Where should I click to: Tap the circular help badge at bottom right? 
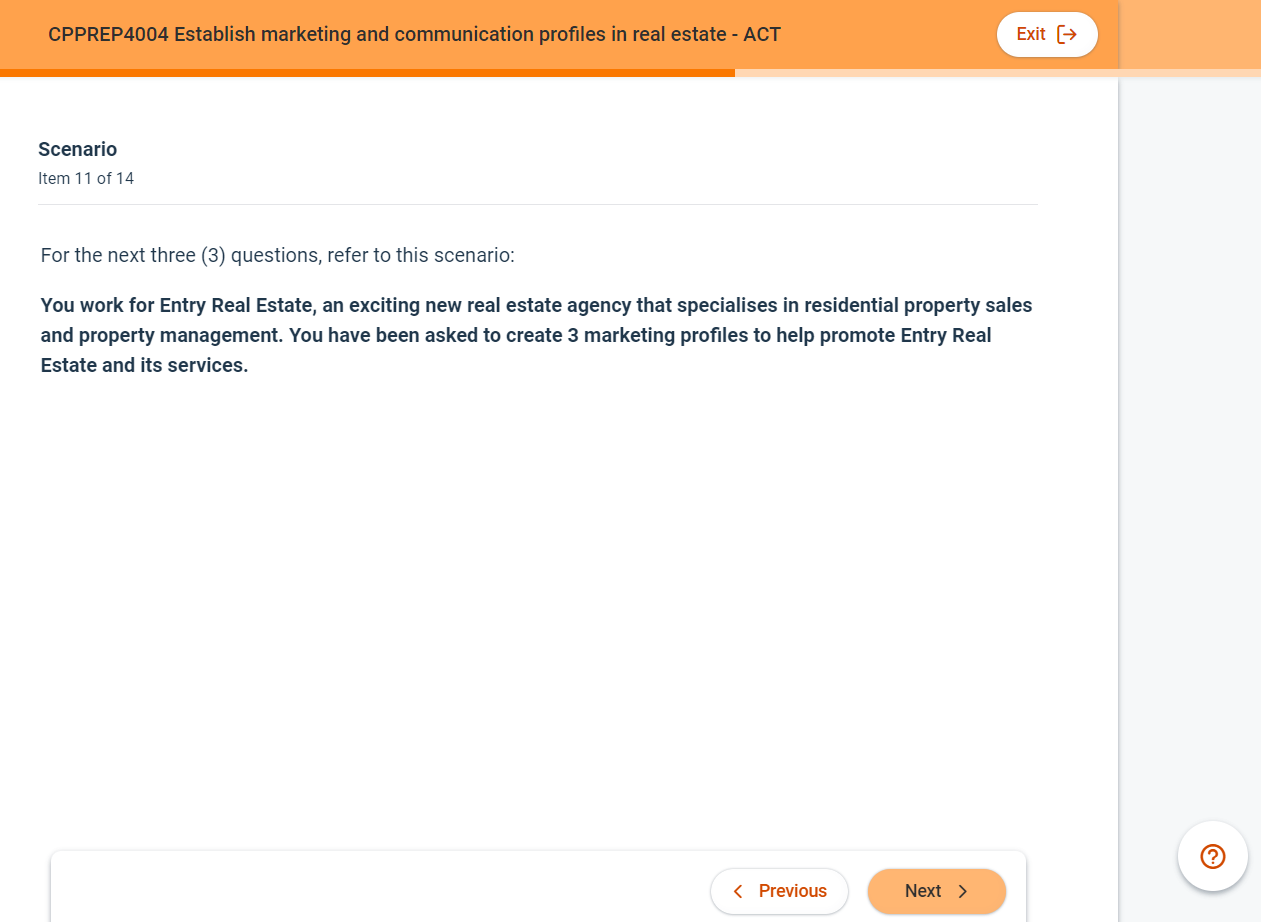click(x=1212, y=856)
